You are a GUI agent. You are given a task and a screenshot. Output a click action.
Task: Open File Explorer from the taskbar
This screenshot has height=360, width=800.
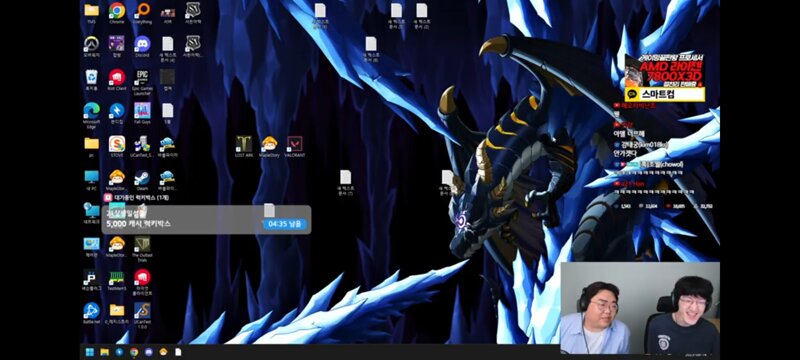click(x=105, y=352)
